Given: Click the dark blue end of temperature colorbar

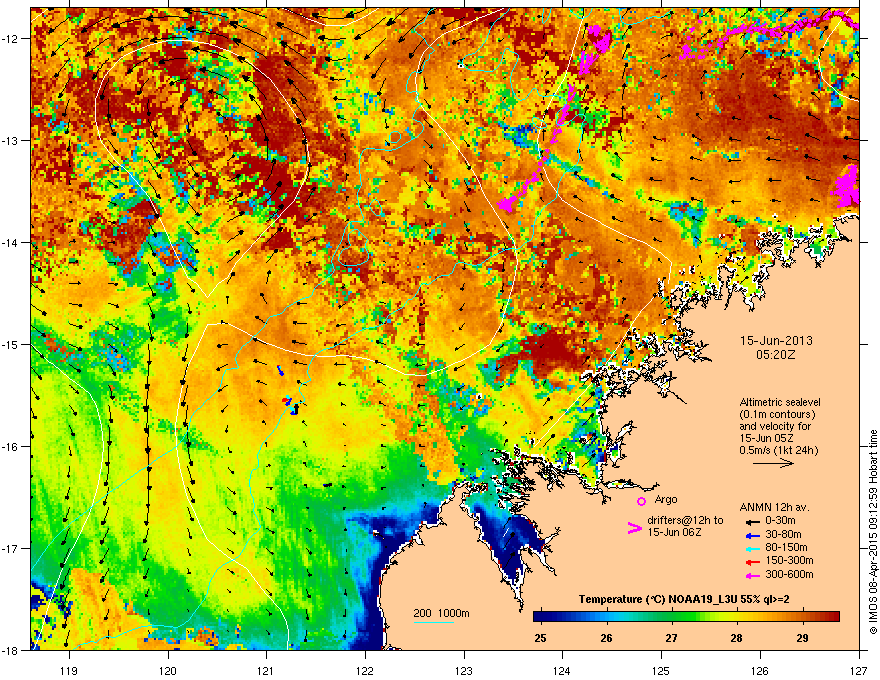Looking at the screenshot, I should point(539,617).
